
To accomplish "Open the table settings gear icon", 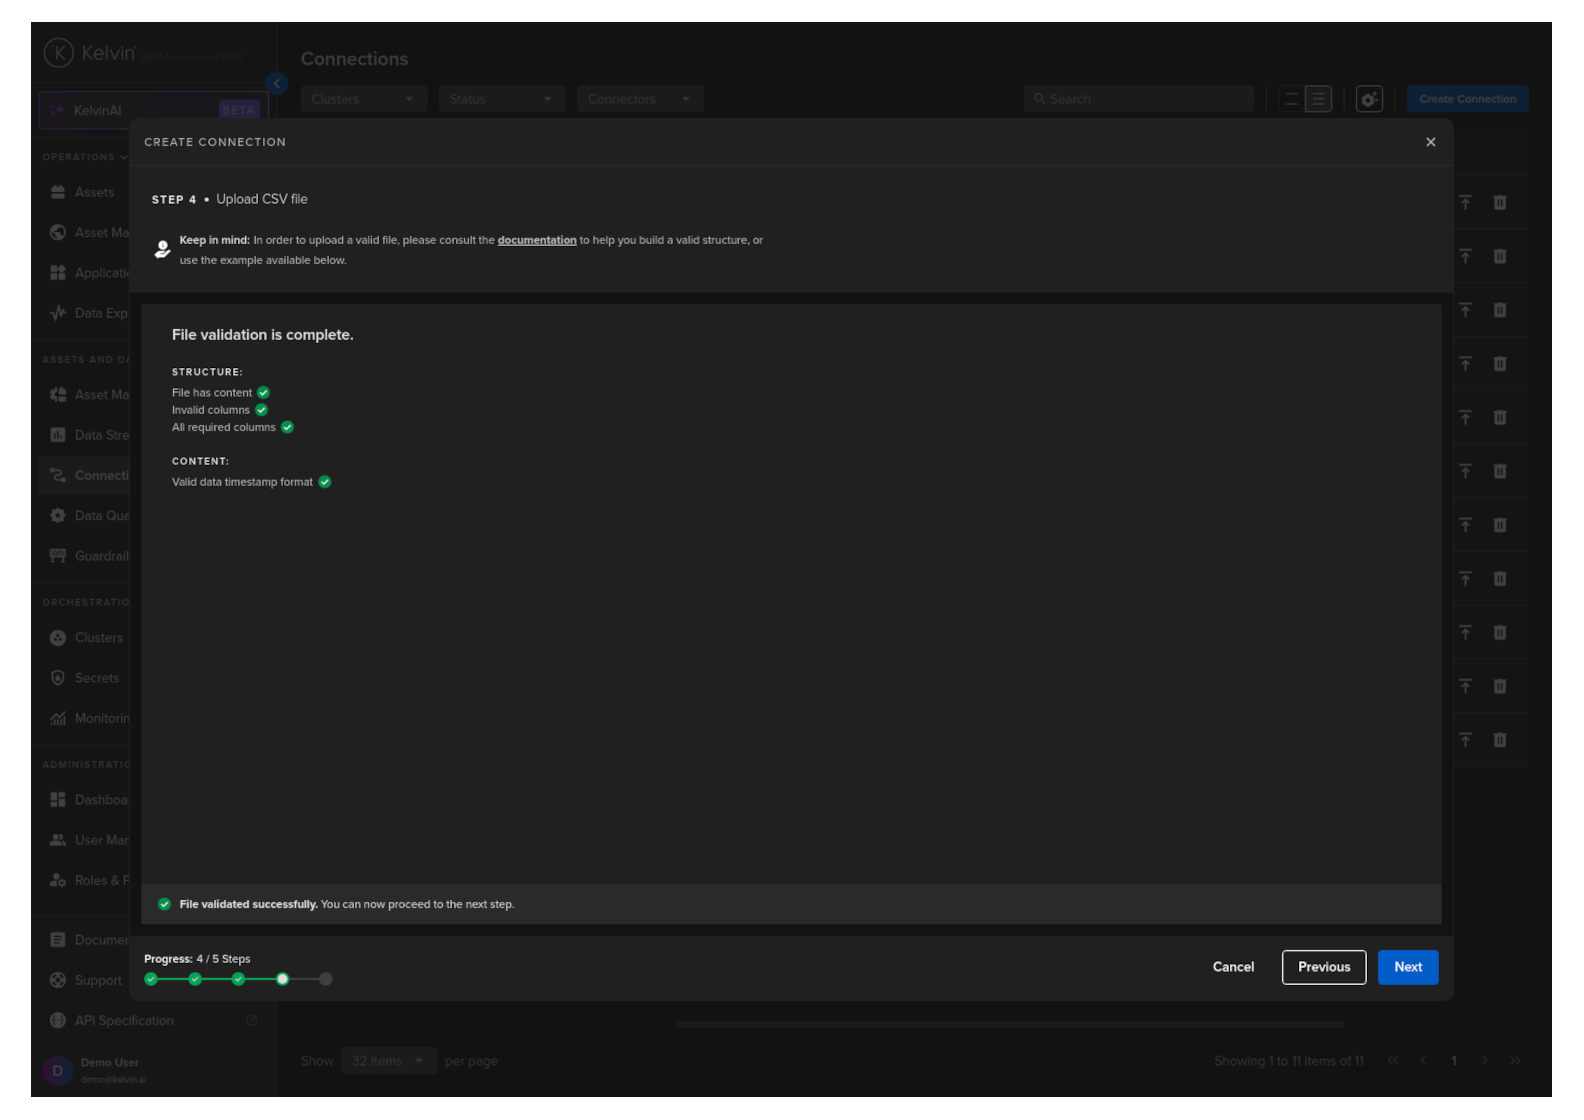I will click(1368, 99).
